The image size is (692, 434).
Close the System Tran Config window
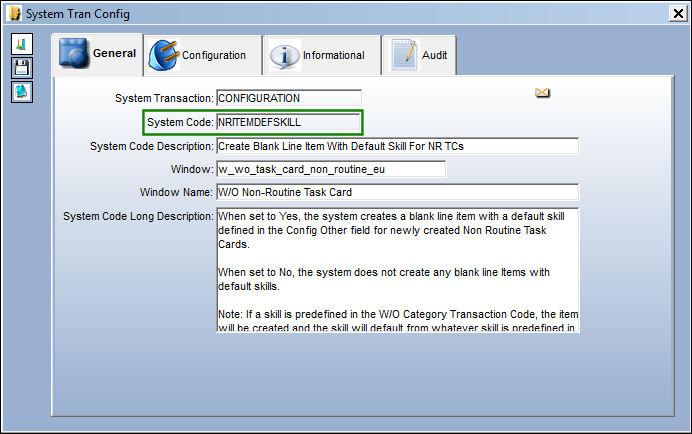[678, 14]
